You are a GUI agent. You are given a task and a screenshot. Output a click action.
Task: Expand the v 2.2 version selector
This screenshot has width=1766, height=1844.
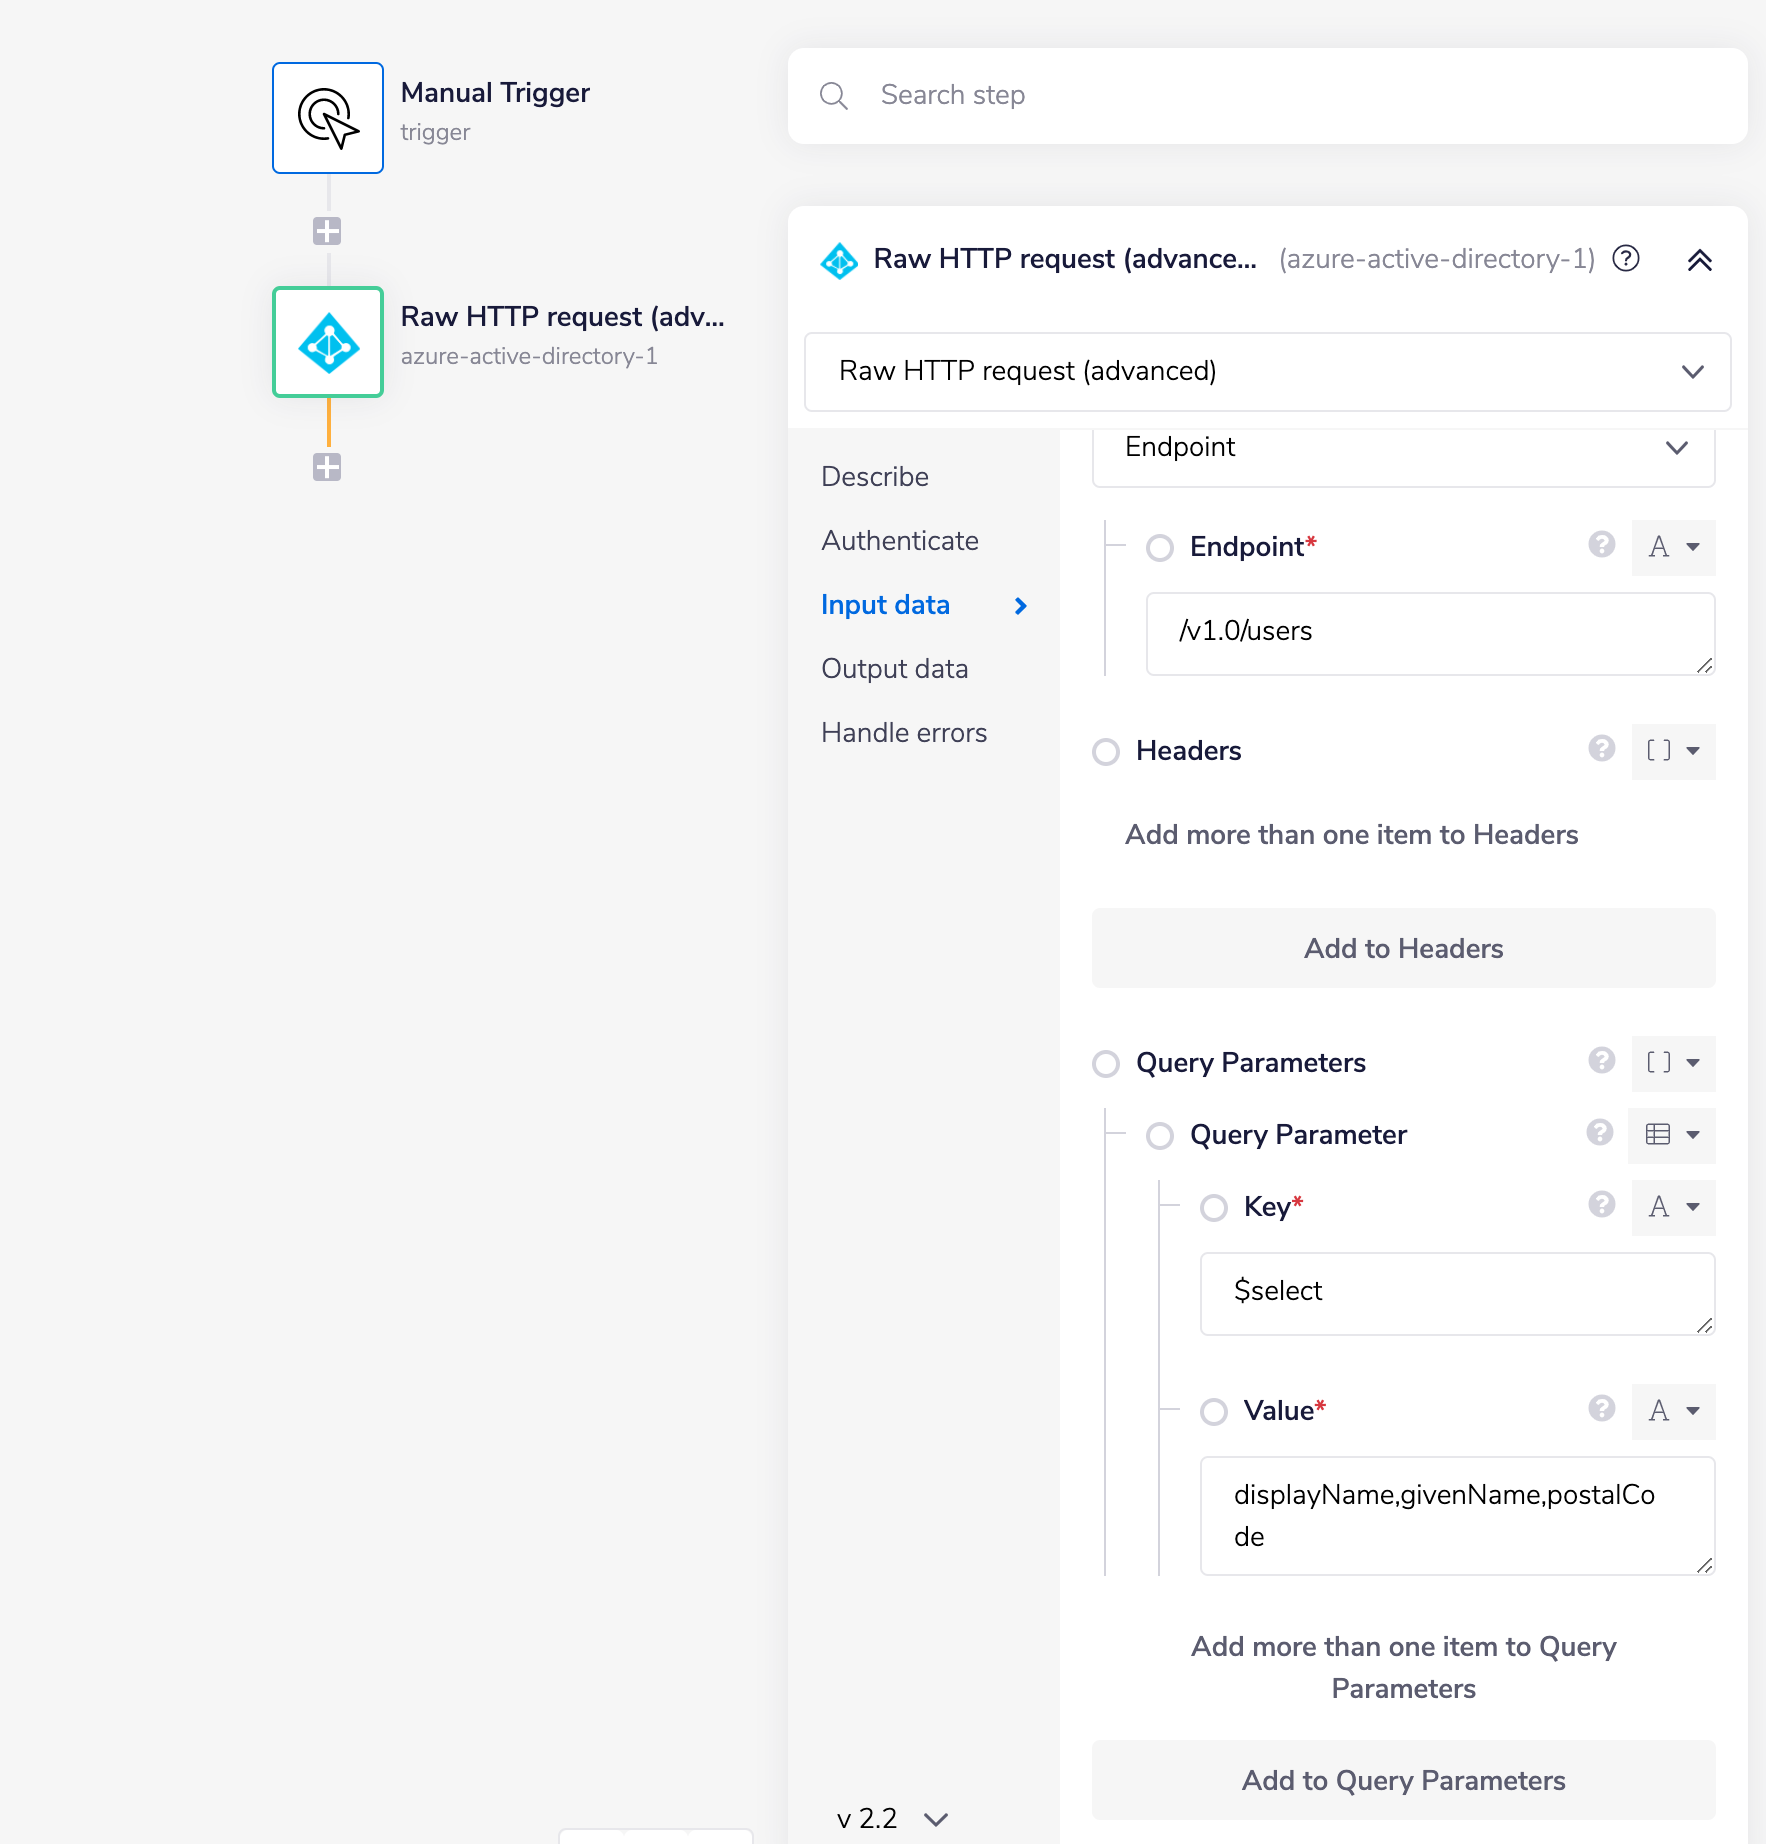(x=892, y=1818)
